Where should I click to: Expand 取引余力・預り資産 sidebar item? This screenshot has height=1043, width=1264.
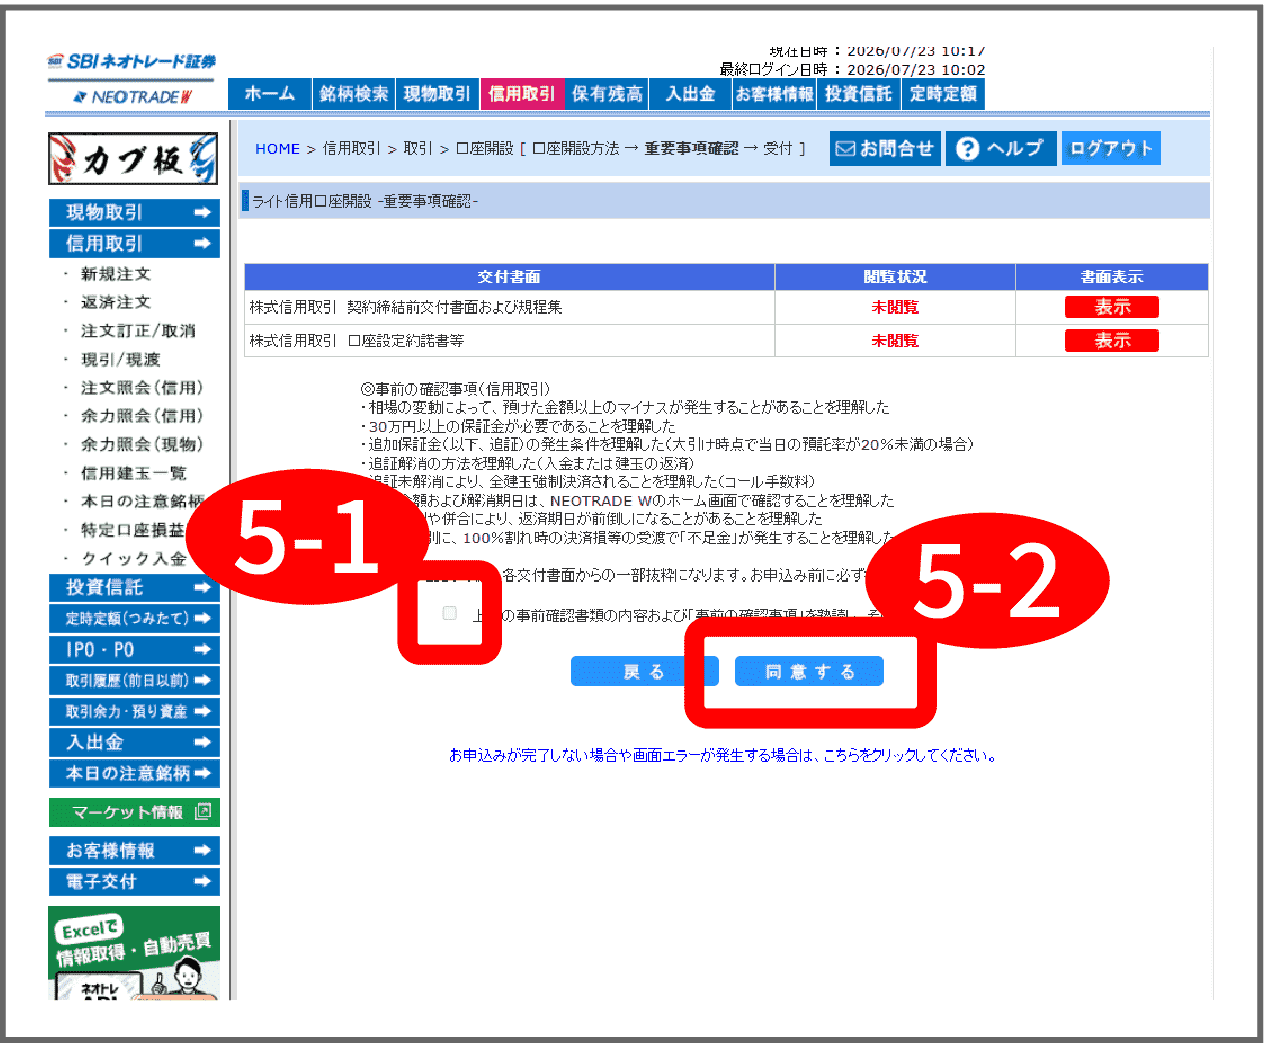[x=134, y=711]
